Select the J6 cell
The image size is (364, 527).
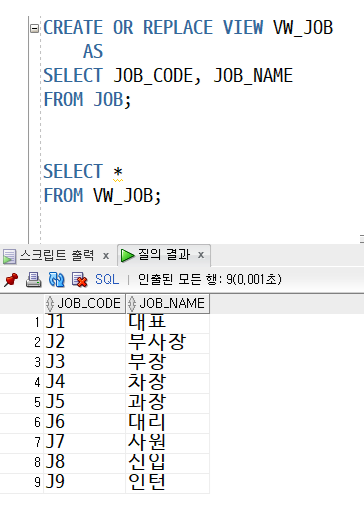[x=84, y=422]
